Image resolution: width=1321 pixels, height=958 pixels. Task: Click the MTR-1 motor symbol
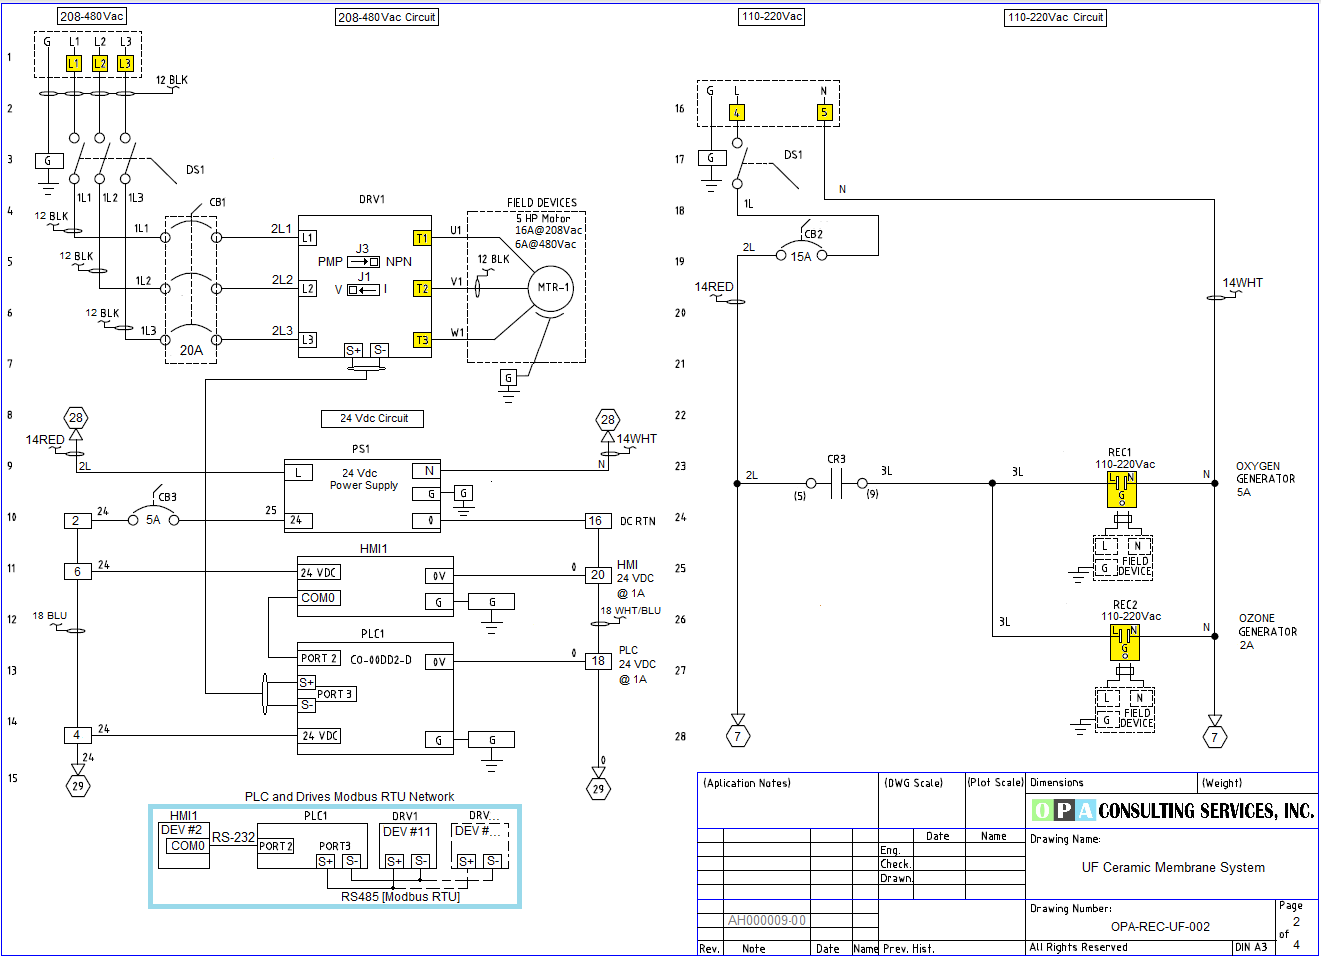(x=551, y=288)
